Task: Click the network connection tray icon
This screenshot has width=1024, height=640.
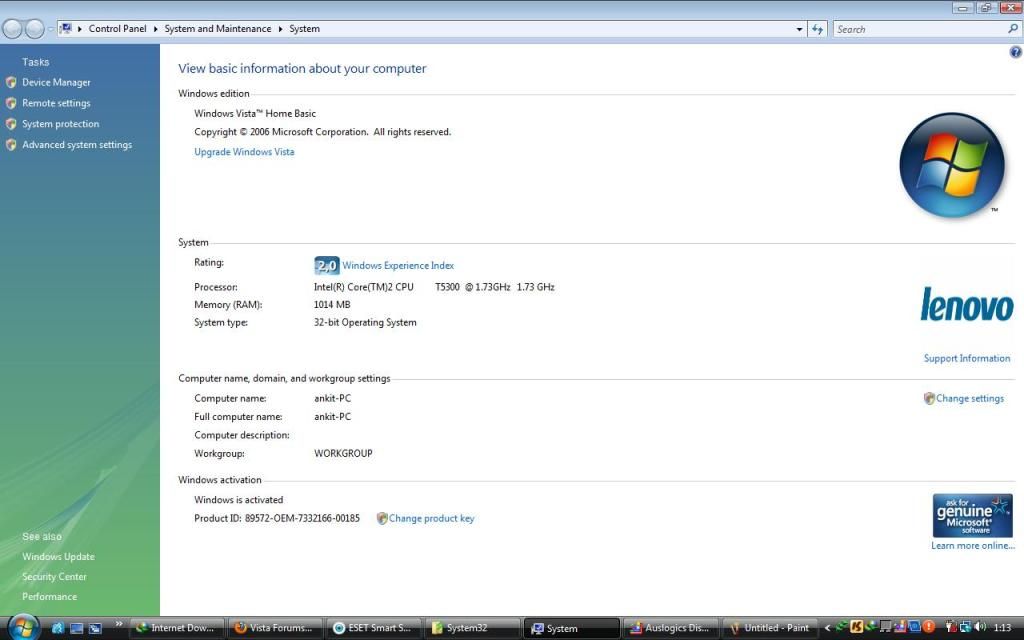Action: tap(965, 628)
